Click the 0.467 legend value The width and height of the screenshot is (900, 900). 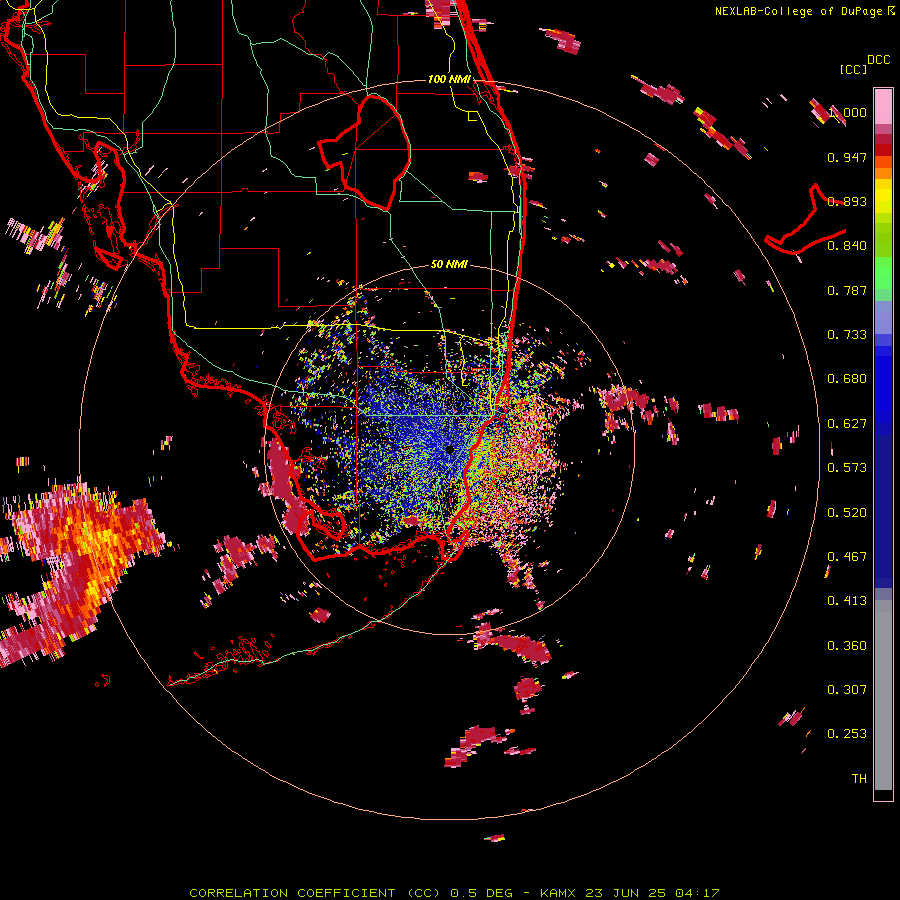pyautogui.click(x=847, y=557)
